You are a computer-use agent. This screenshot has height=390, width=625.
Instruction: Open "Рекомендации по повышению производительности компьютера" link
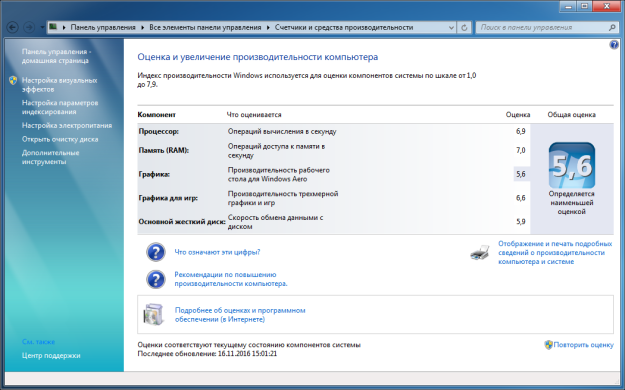(231, 279)
